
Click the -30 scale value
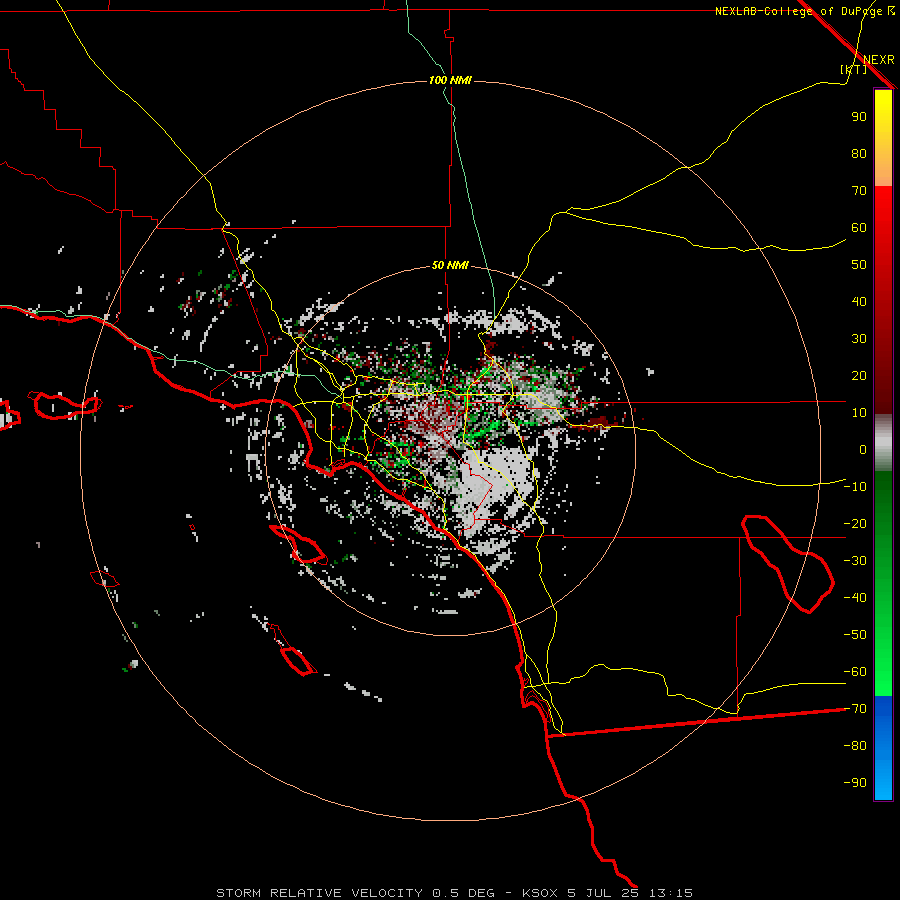(855, 561)
